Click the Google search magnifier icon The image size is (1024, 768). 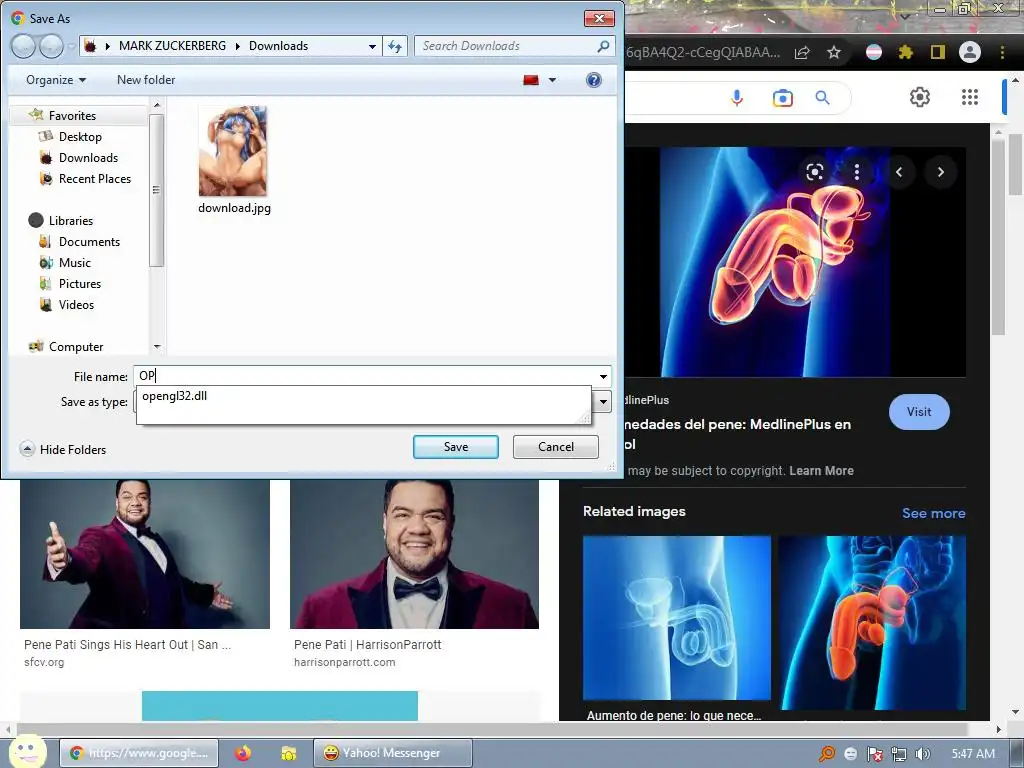pos(822,98)
